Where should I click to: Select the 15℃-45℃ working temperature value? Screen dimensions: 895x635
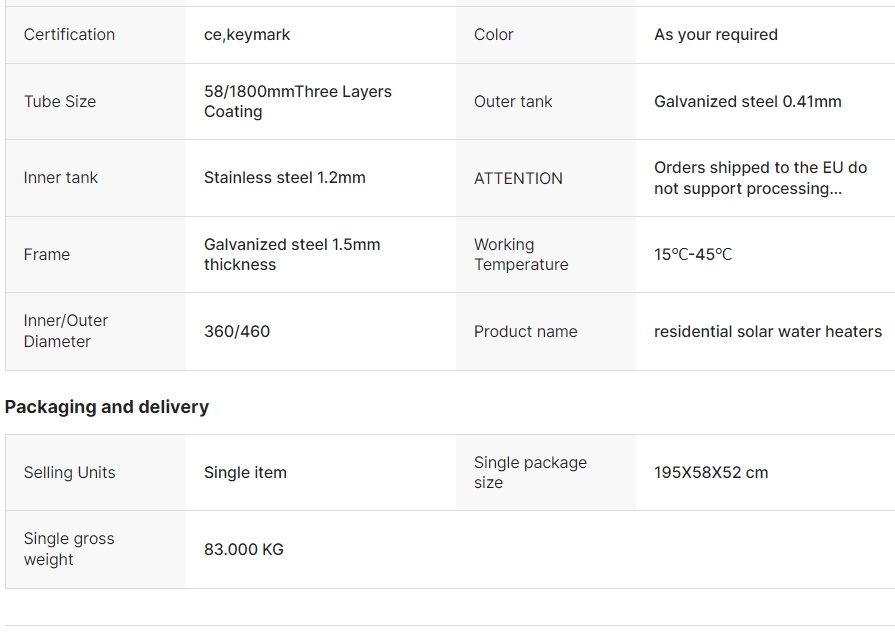click(x=693, y=255)
